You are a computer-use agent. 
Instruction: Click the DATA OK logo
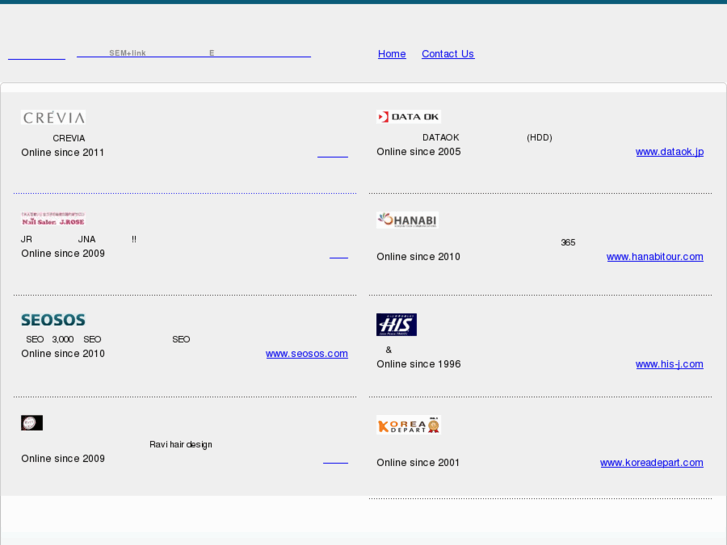pyautogui.click(x=408, y=116)
